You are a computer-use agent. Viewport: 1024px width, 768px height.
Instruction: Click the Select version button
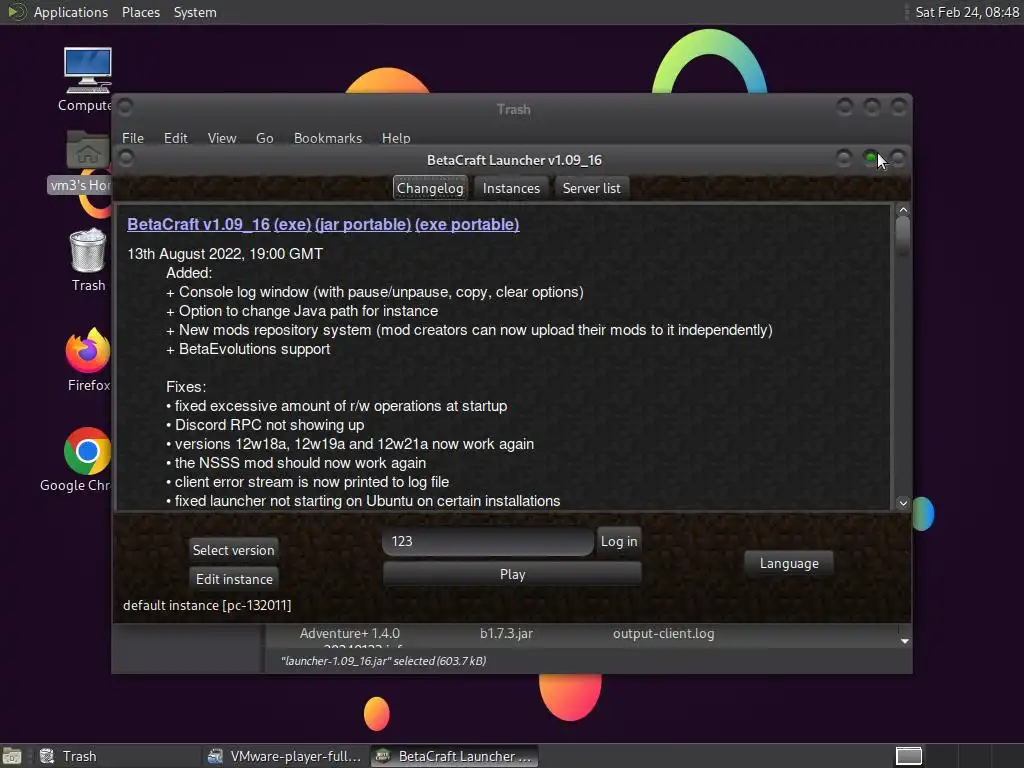coord(233,550)
